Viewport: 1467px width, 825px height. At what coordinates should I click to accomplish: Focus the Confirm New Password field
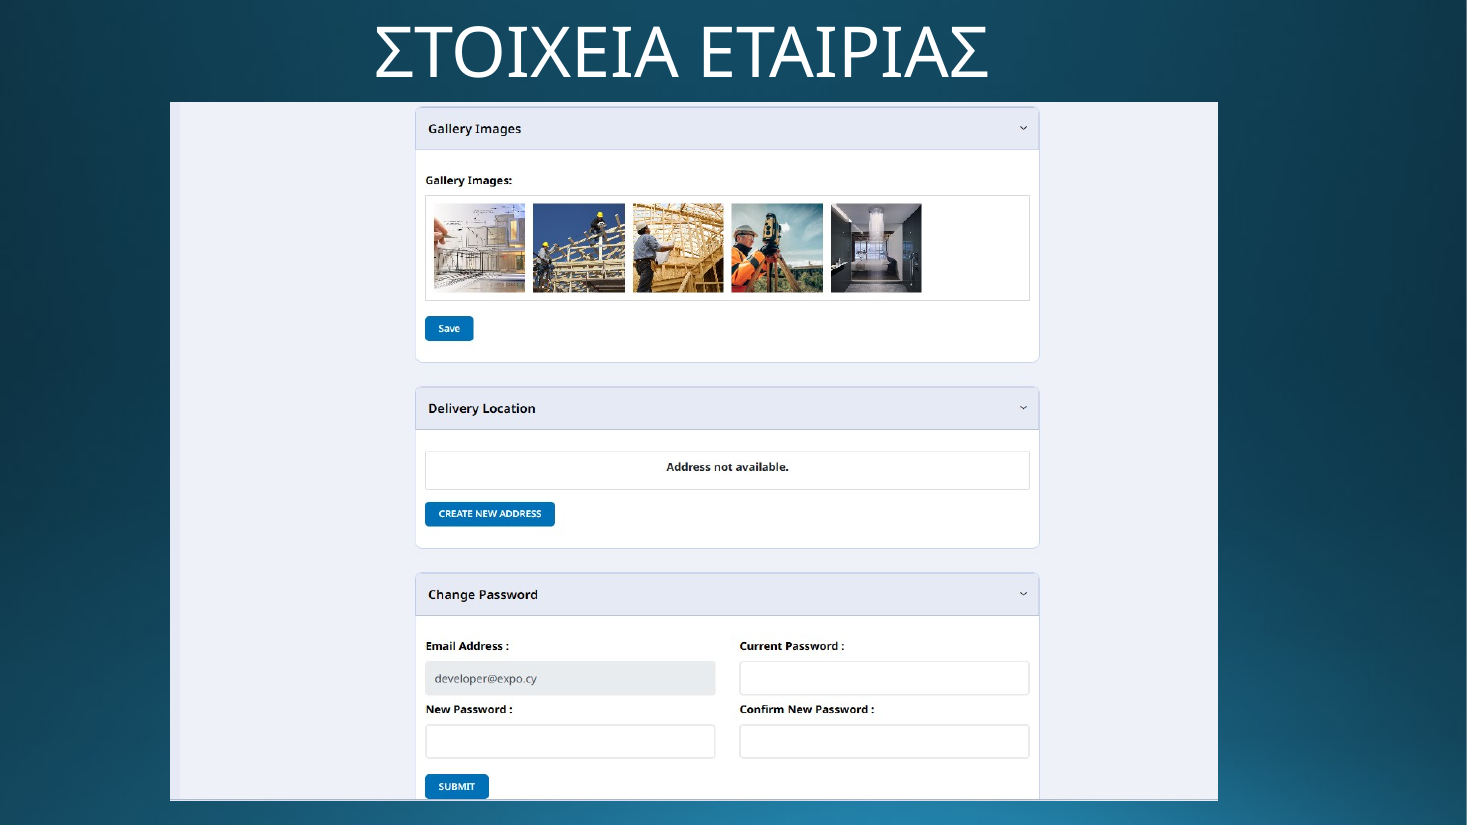click(x=884, y=742)
